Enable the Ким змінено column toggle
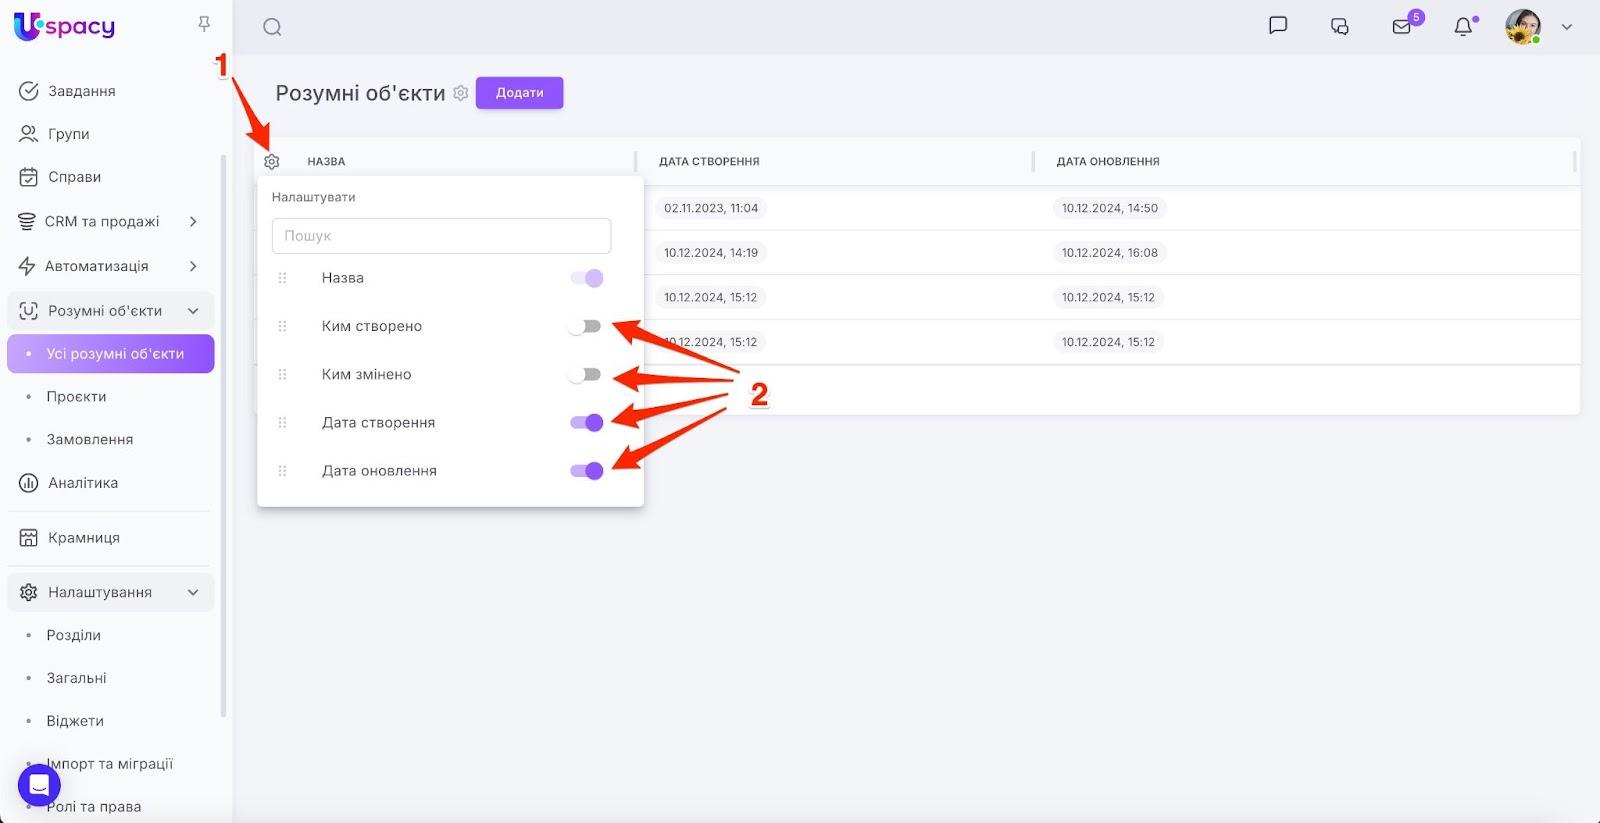This screenshot has height=823, width=1600. coord(585,375)
